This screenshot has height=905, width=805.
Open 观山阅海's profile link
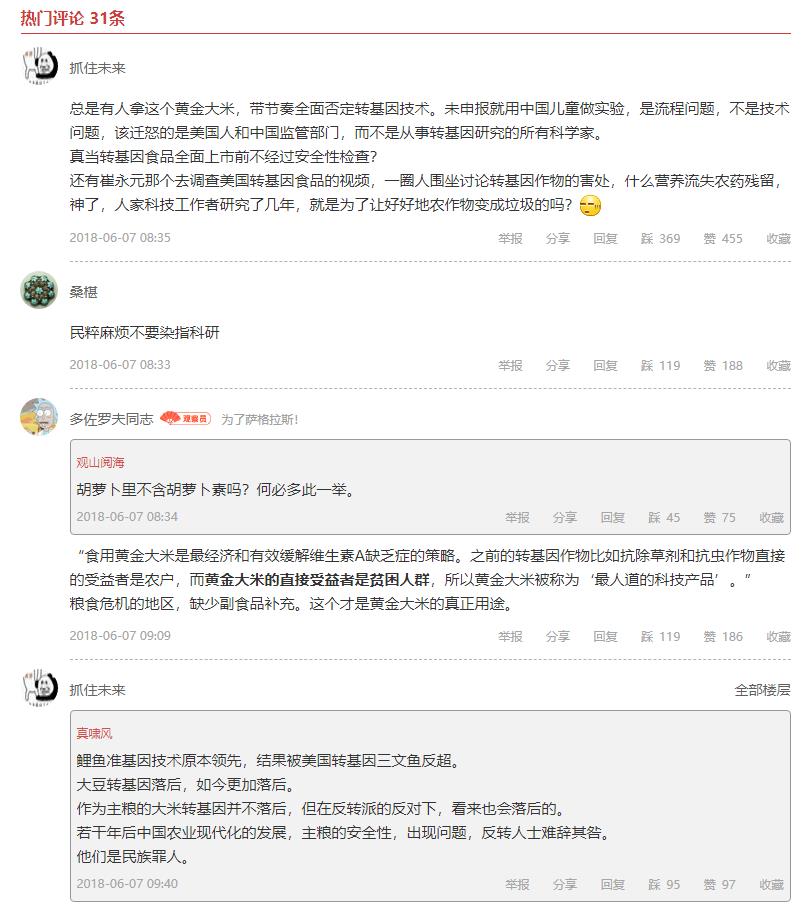[101, 463]
